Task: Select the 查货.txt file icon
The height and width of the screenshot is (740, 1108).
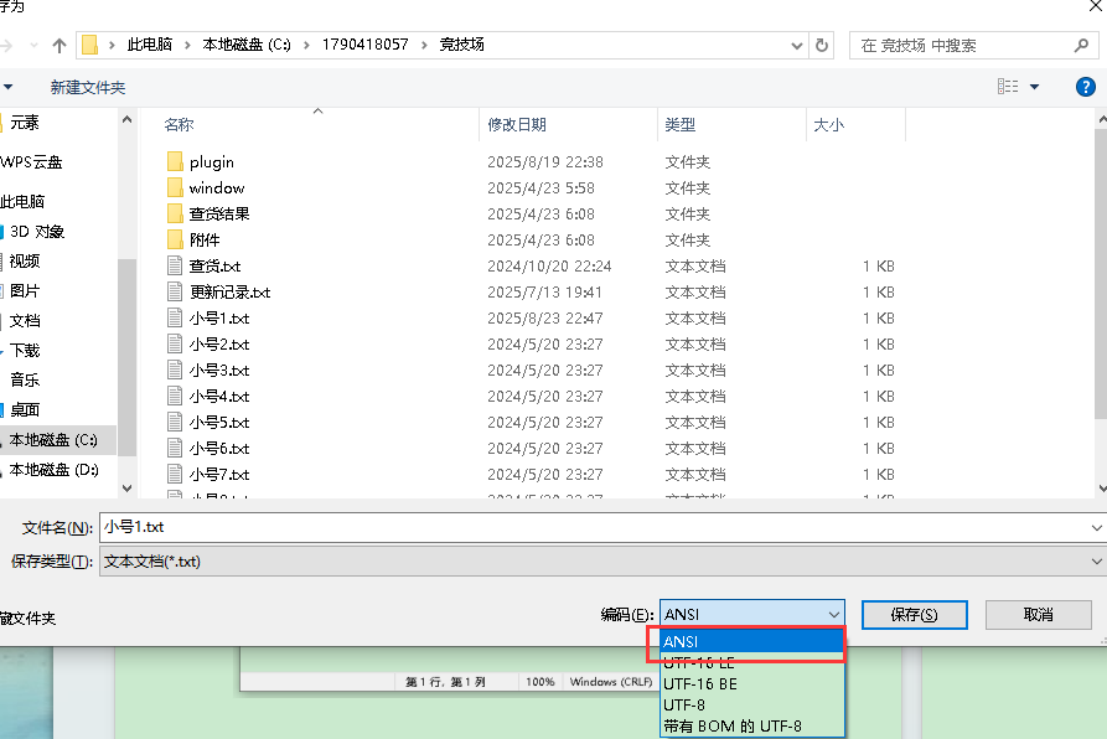Action: coord(175,266)
